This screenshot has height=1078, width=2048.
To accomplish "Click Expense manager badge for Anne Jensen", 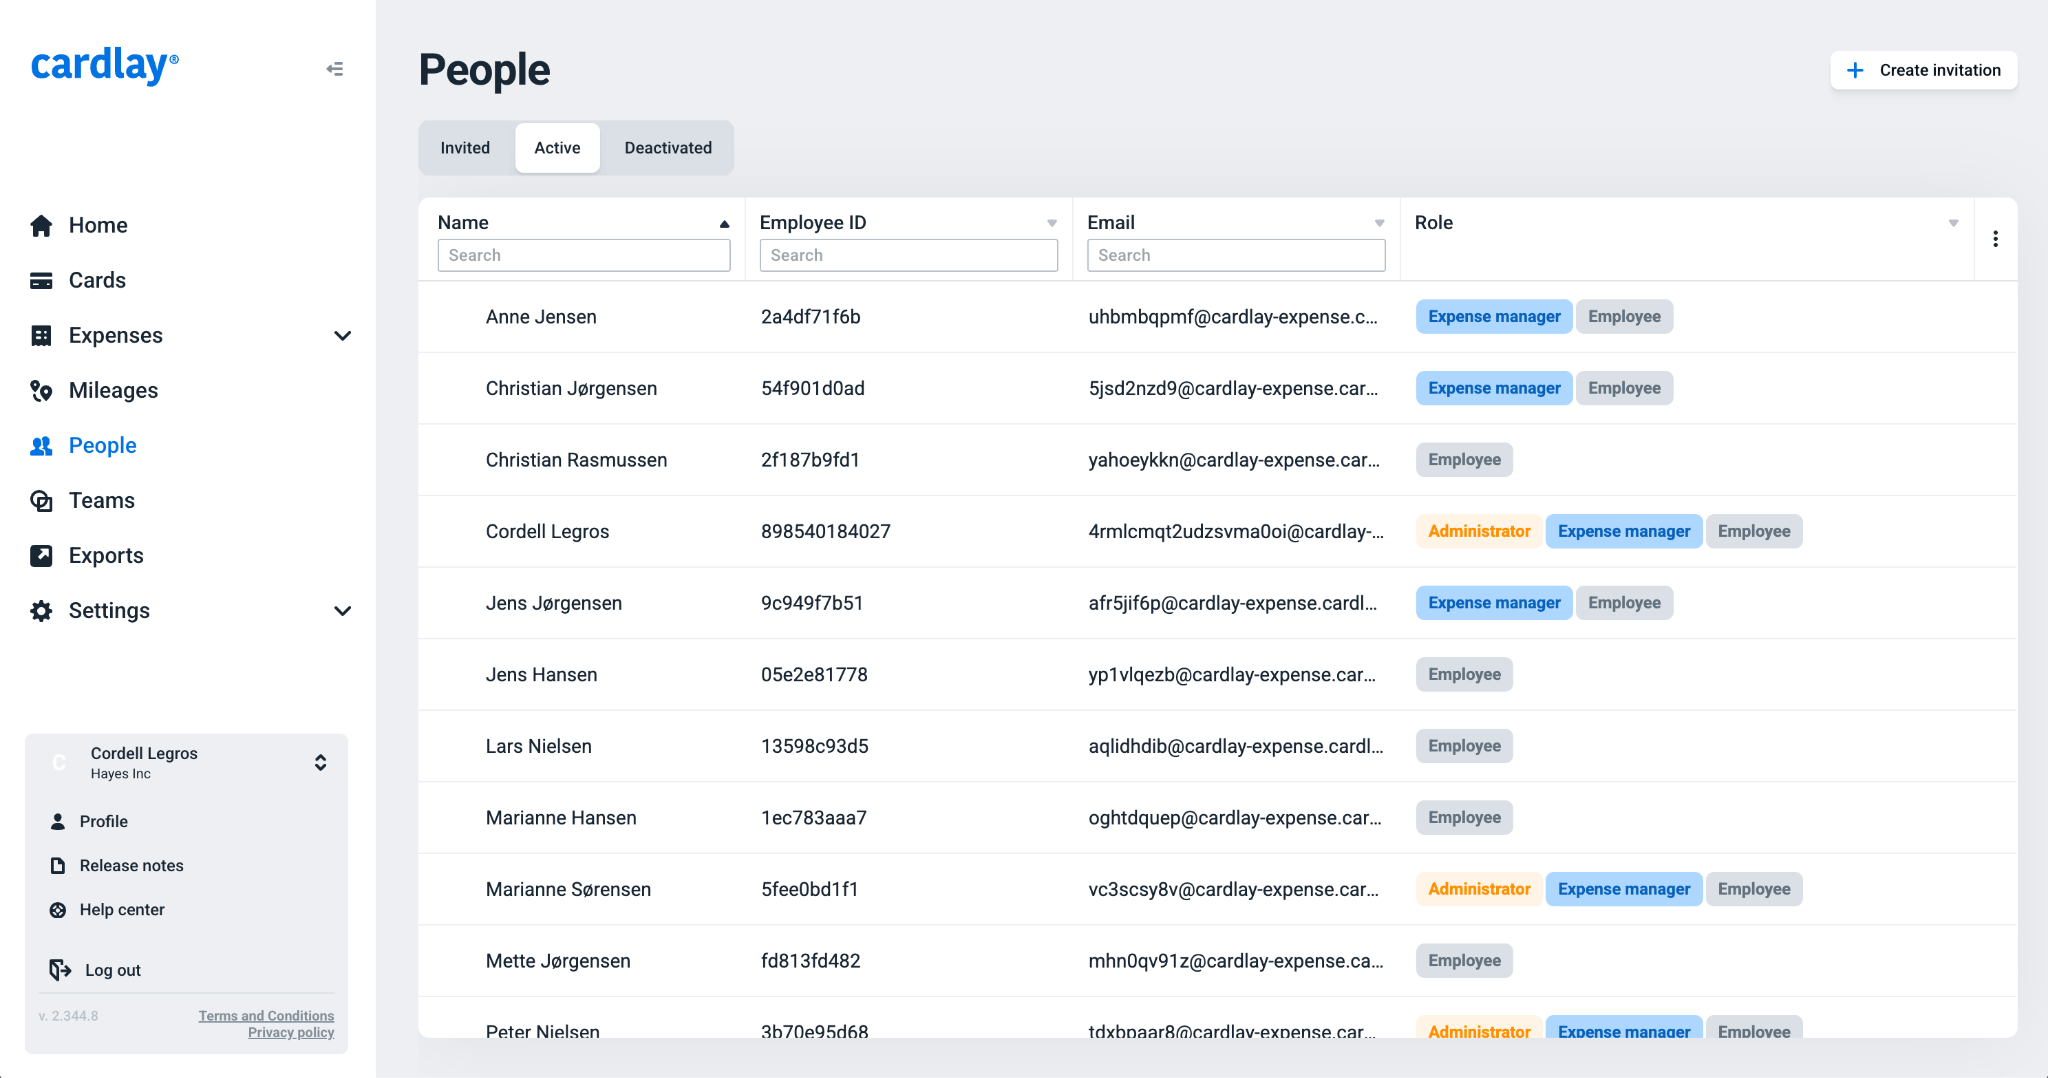I will tap(1494, 317).
